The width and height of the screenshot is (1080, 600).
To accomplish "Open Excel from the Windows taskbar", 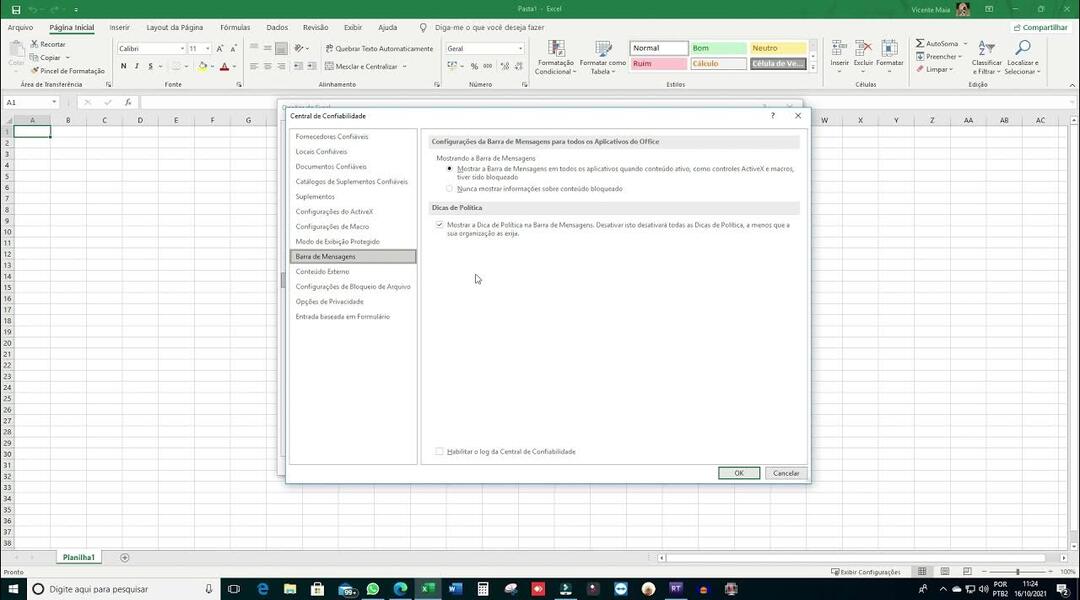I will coord(428,589).
